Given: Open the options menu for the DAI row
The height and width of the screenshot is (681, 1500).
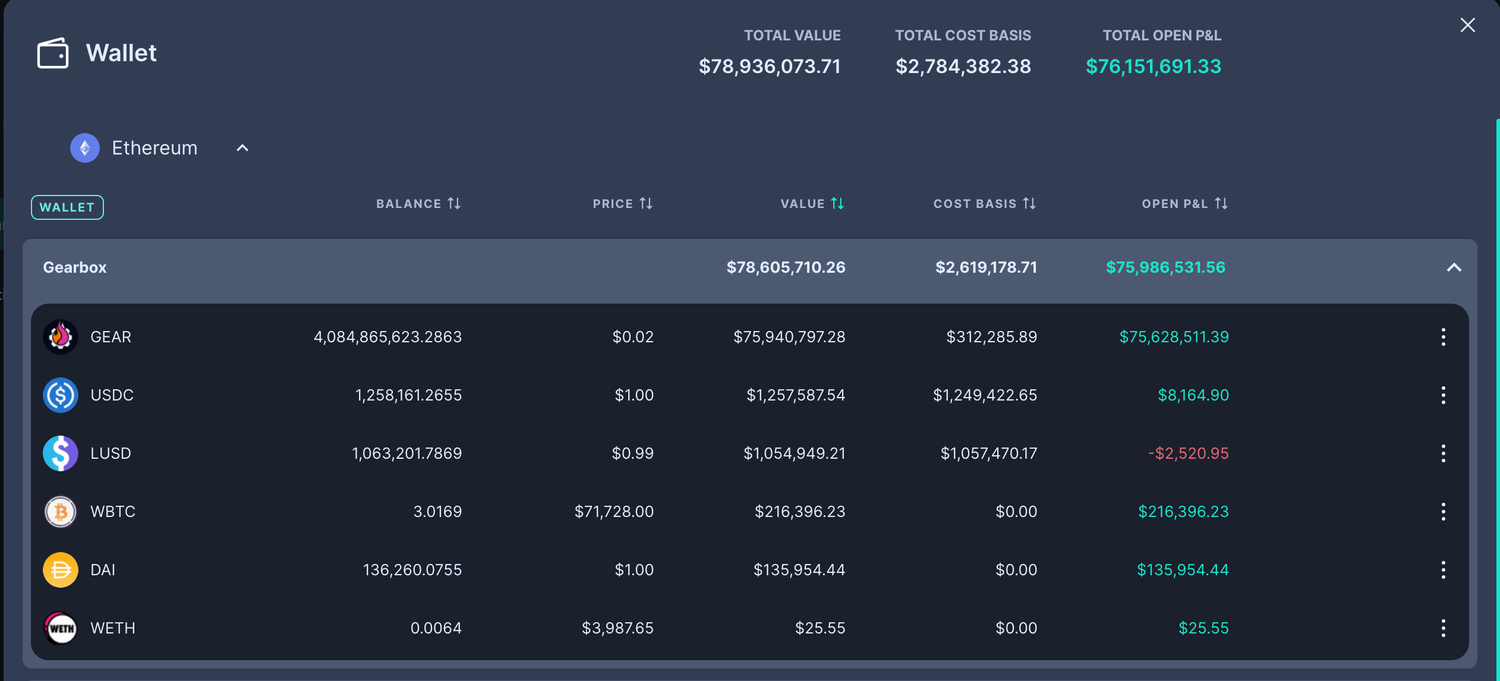Looking at the screenshot, I should pyautogui.click(x=1443, y=569).
